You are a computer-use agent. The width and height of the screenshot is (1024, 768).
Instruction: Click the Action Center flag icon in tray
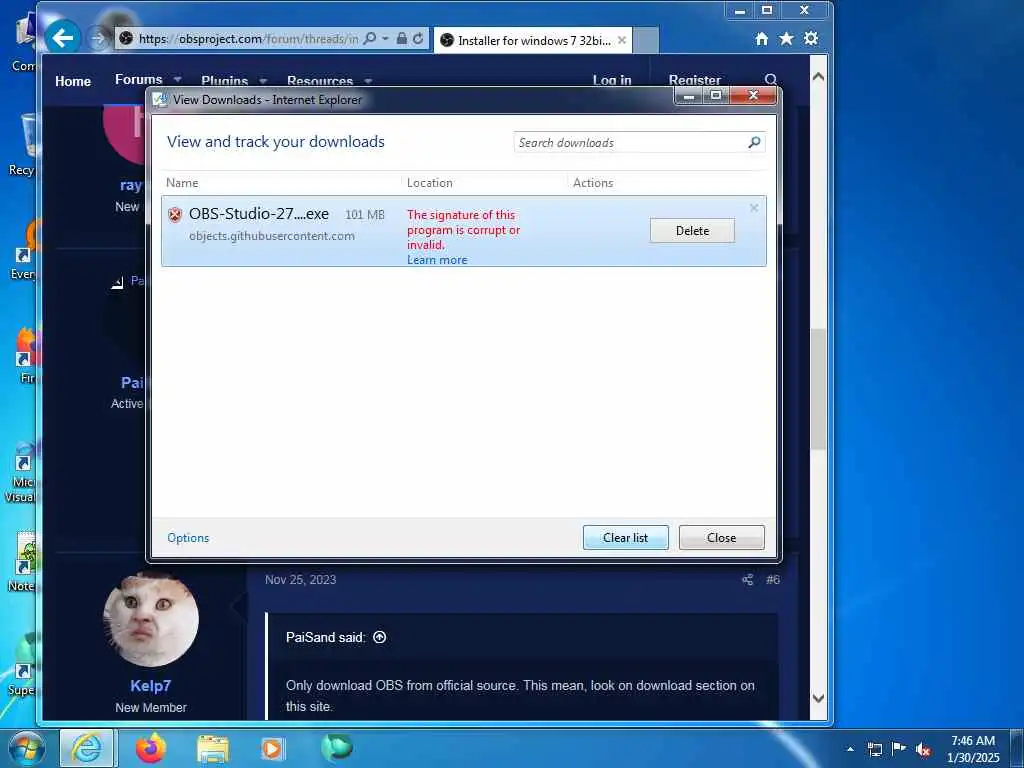899,748
